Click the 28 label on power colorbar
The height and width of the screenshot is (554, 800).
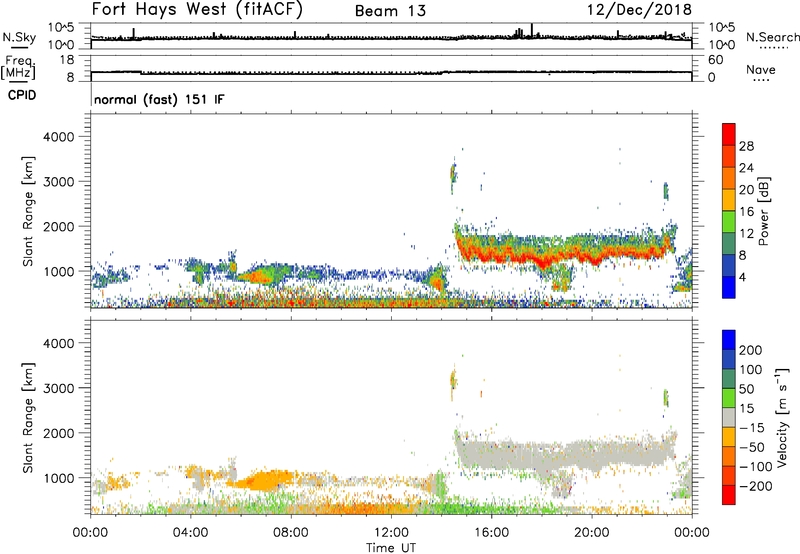pos(746,146)
